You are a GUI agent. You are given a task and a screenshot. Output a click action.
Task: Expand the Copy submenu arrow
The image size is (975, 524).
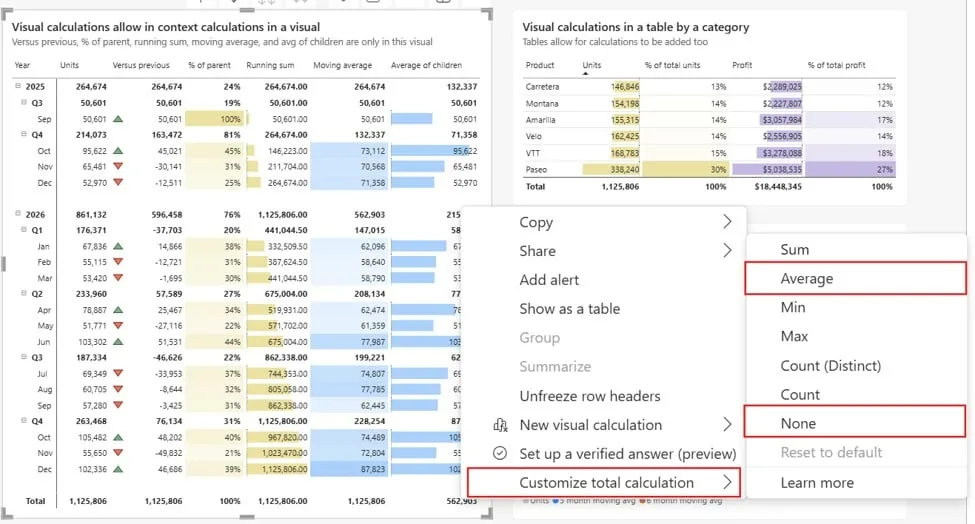point(727,222)
